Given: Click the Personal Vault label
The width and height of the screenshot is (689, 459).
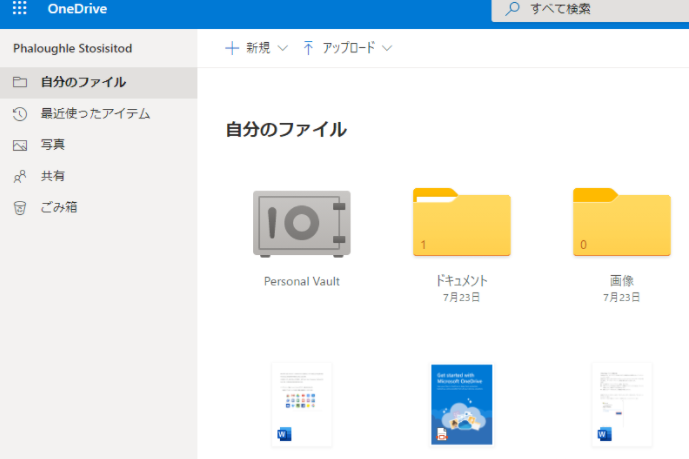Looking at the screenshot, I should click(302, 282).
